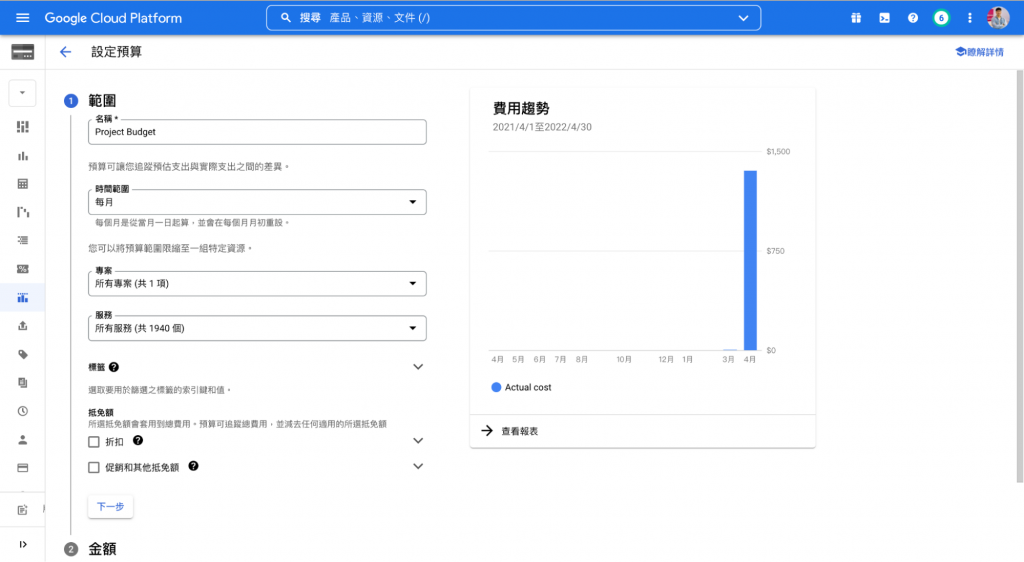Open the three-dot more options menu

coord(969,18)
